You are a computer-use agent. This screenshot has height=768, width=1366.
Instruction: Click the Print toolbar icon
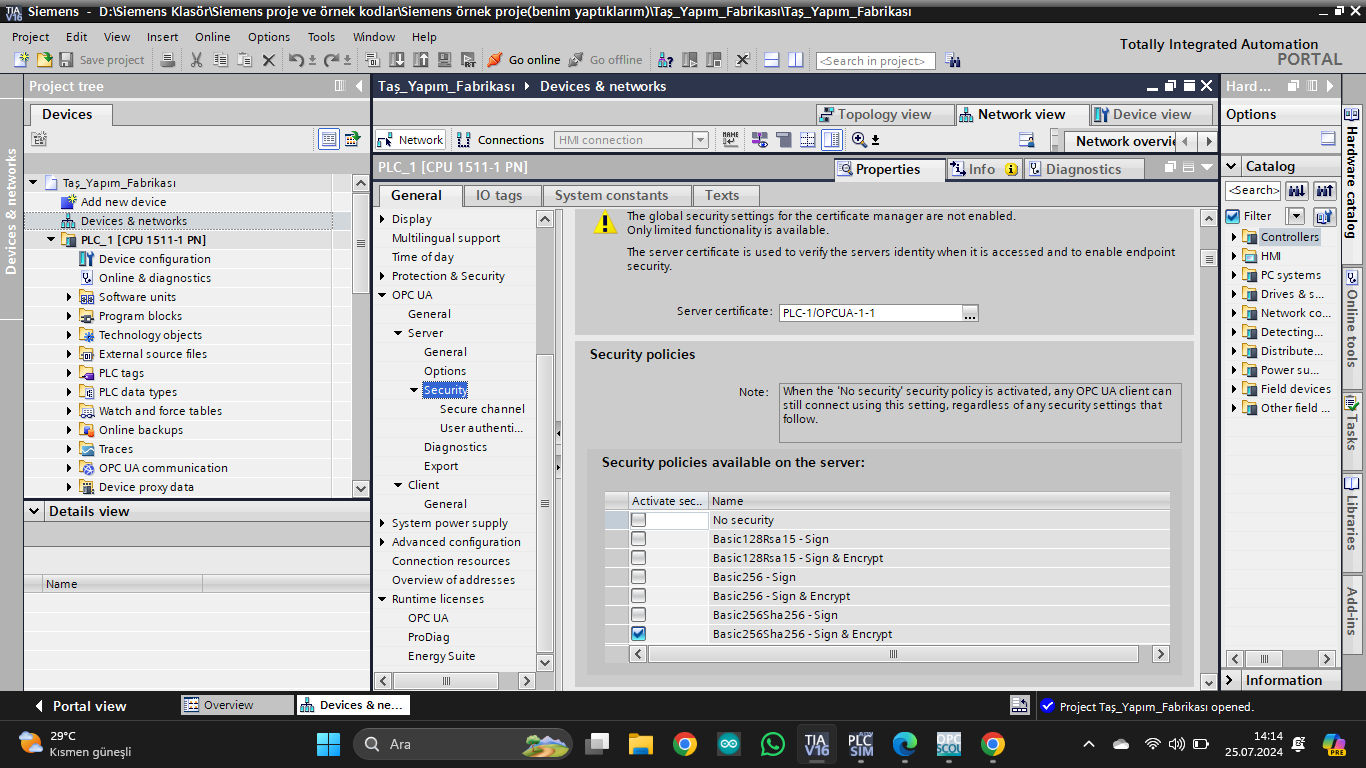(x=168, y=60)
